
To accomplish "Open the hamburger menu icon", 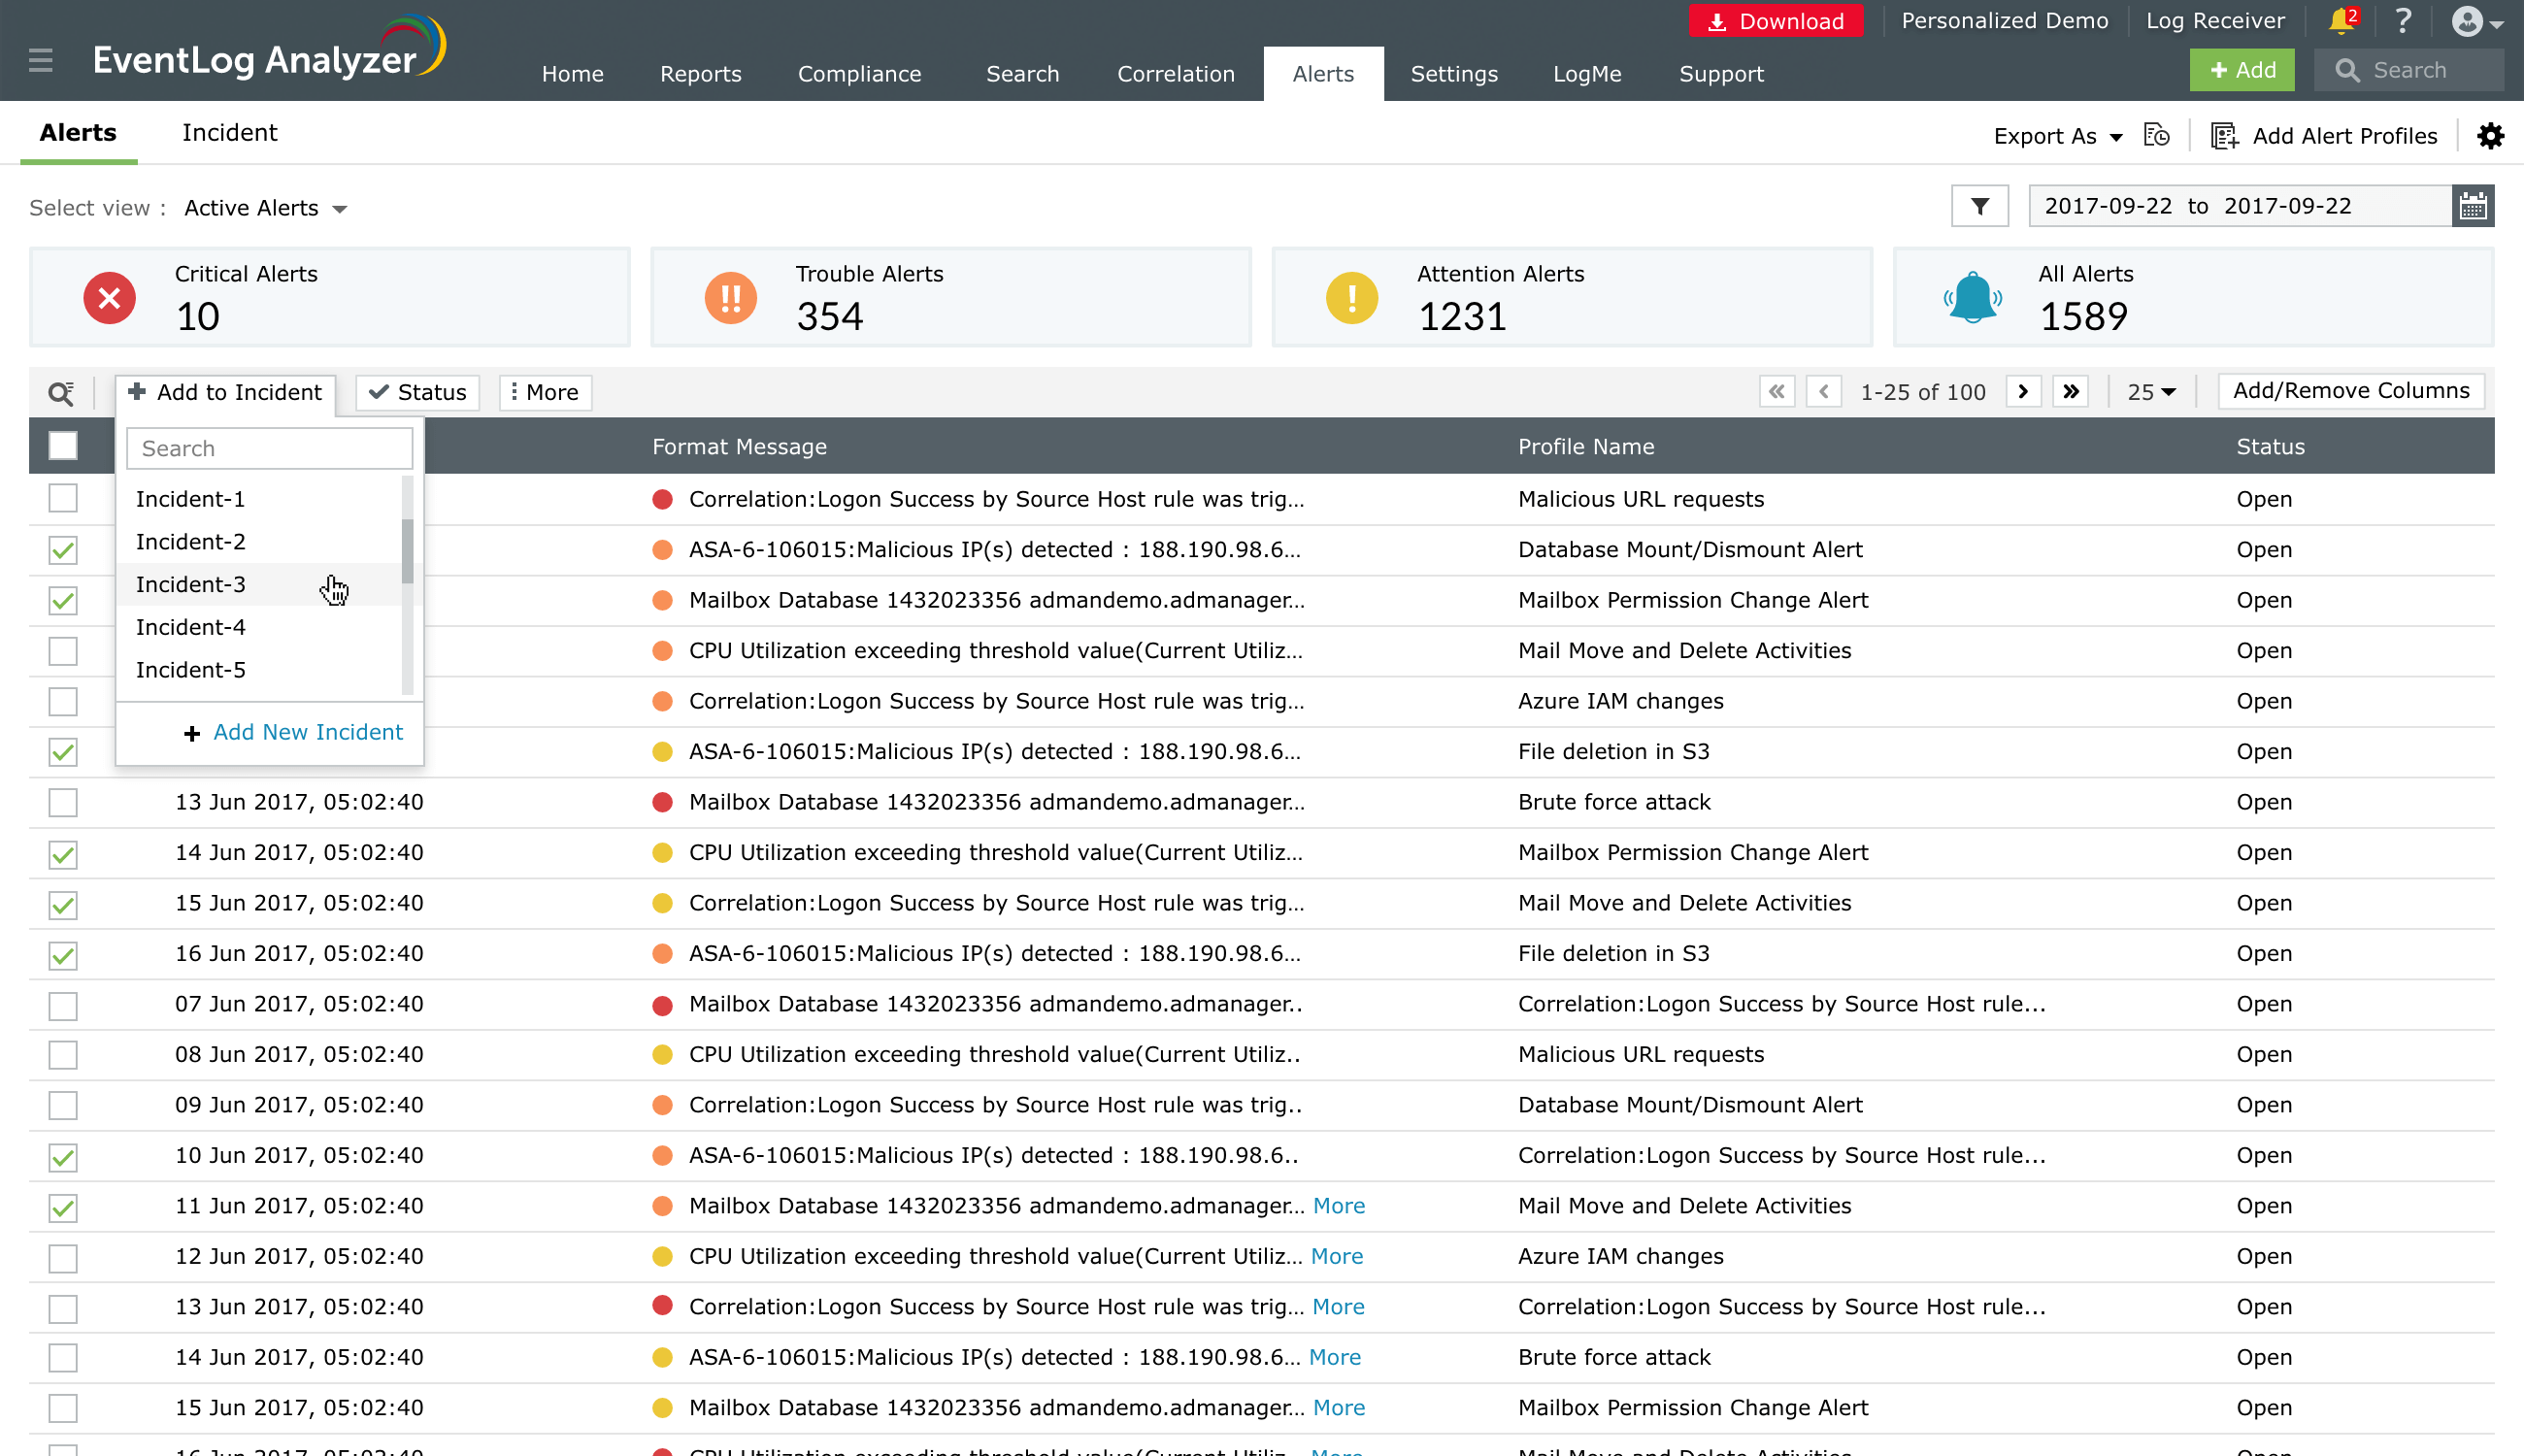I will [x=40, y=61].
